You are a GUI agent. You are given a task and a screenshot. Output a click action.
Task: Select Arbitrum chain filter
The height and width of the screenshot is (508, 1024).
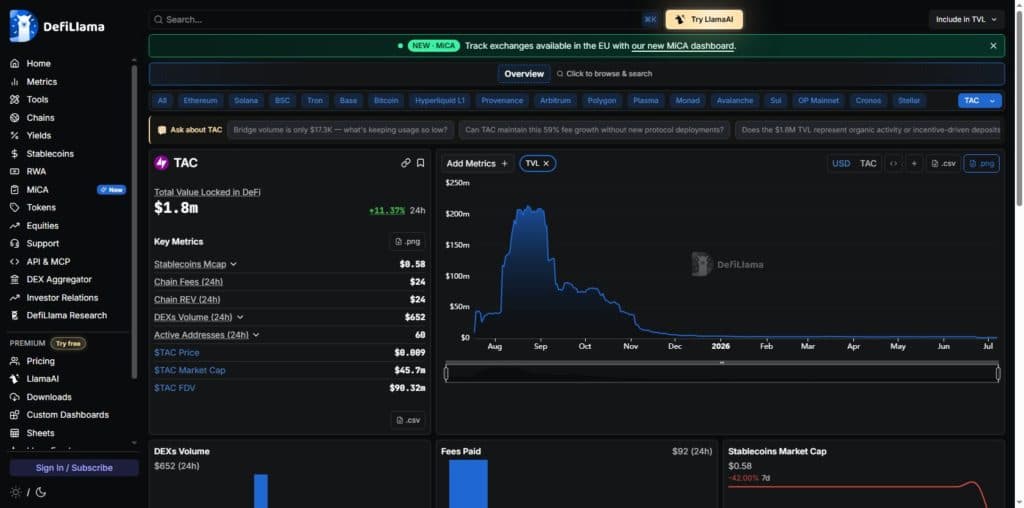(555, 101)
